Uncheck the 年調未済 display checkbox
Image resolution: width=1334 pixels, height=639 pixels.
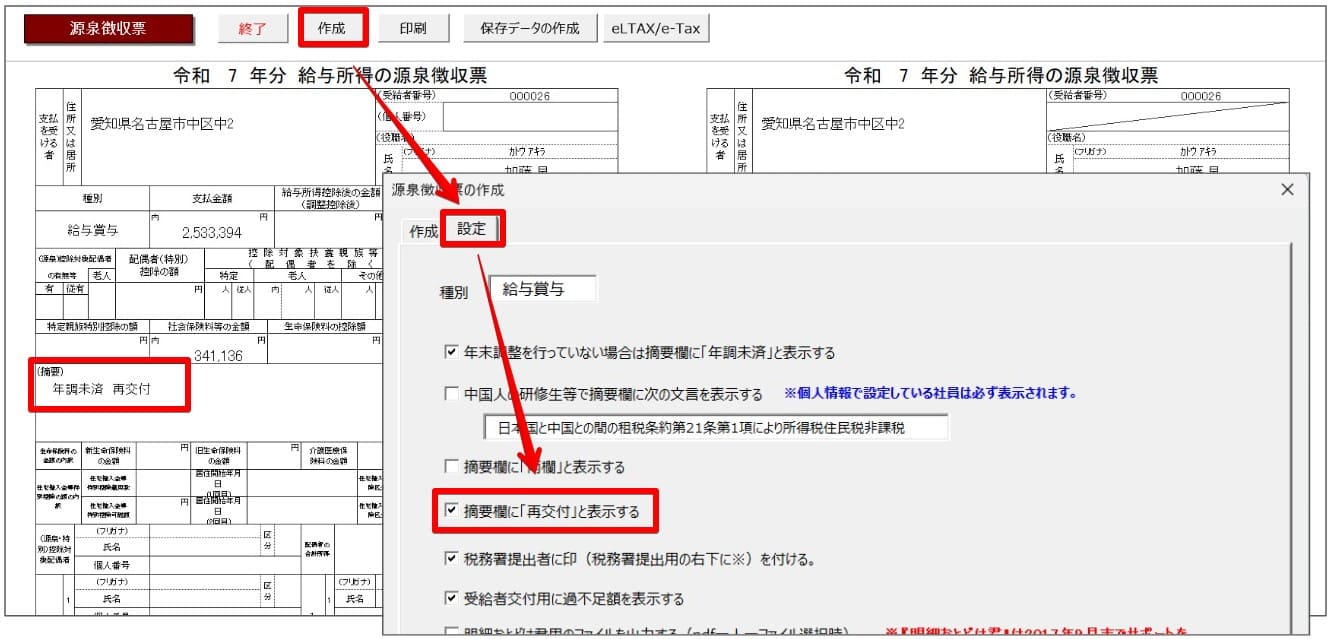pos(451,353)
